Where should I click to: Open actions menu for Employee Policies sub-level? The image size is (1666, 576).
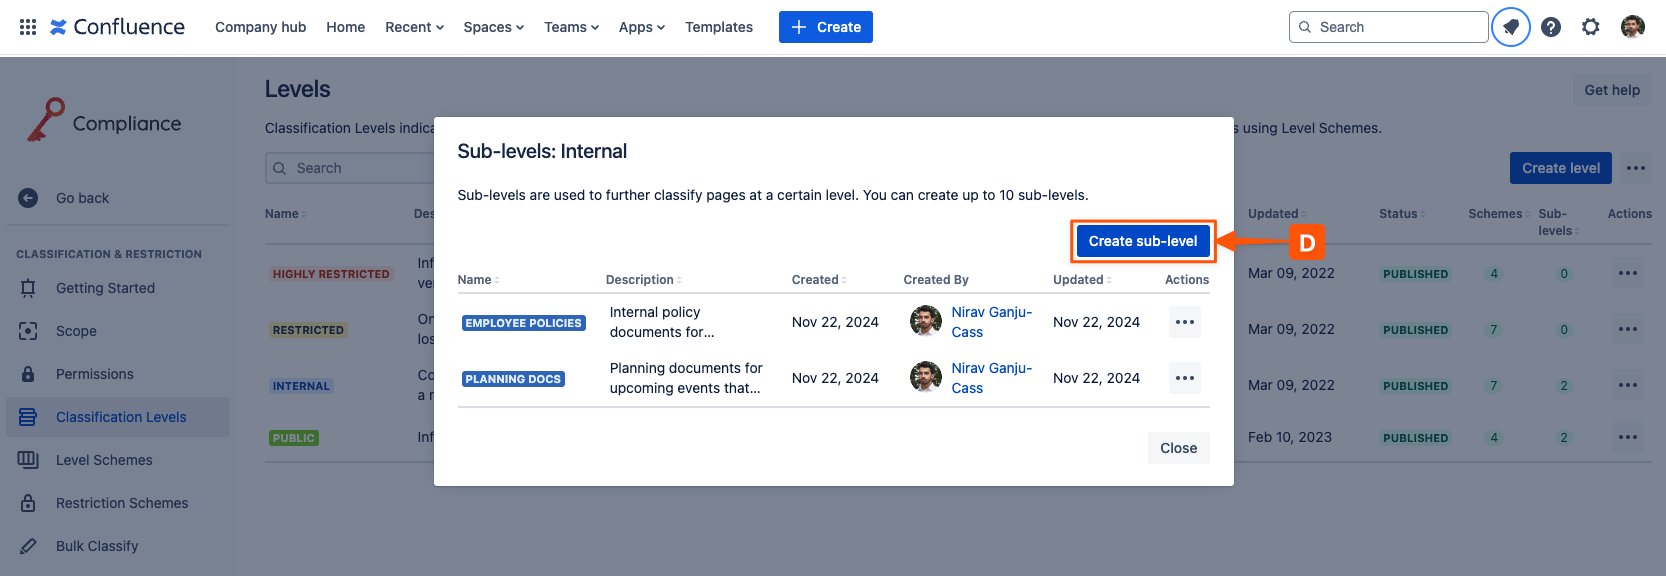click(x=1184, y=322)
